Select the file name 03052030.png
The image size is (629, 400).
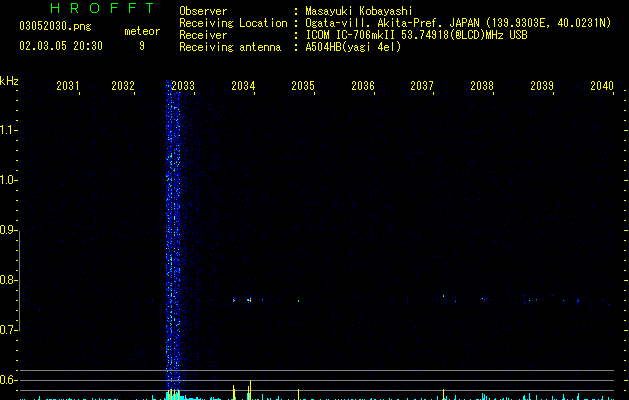(55, 26)
